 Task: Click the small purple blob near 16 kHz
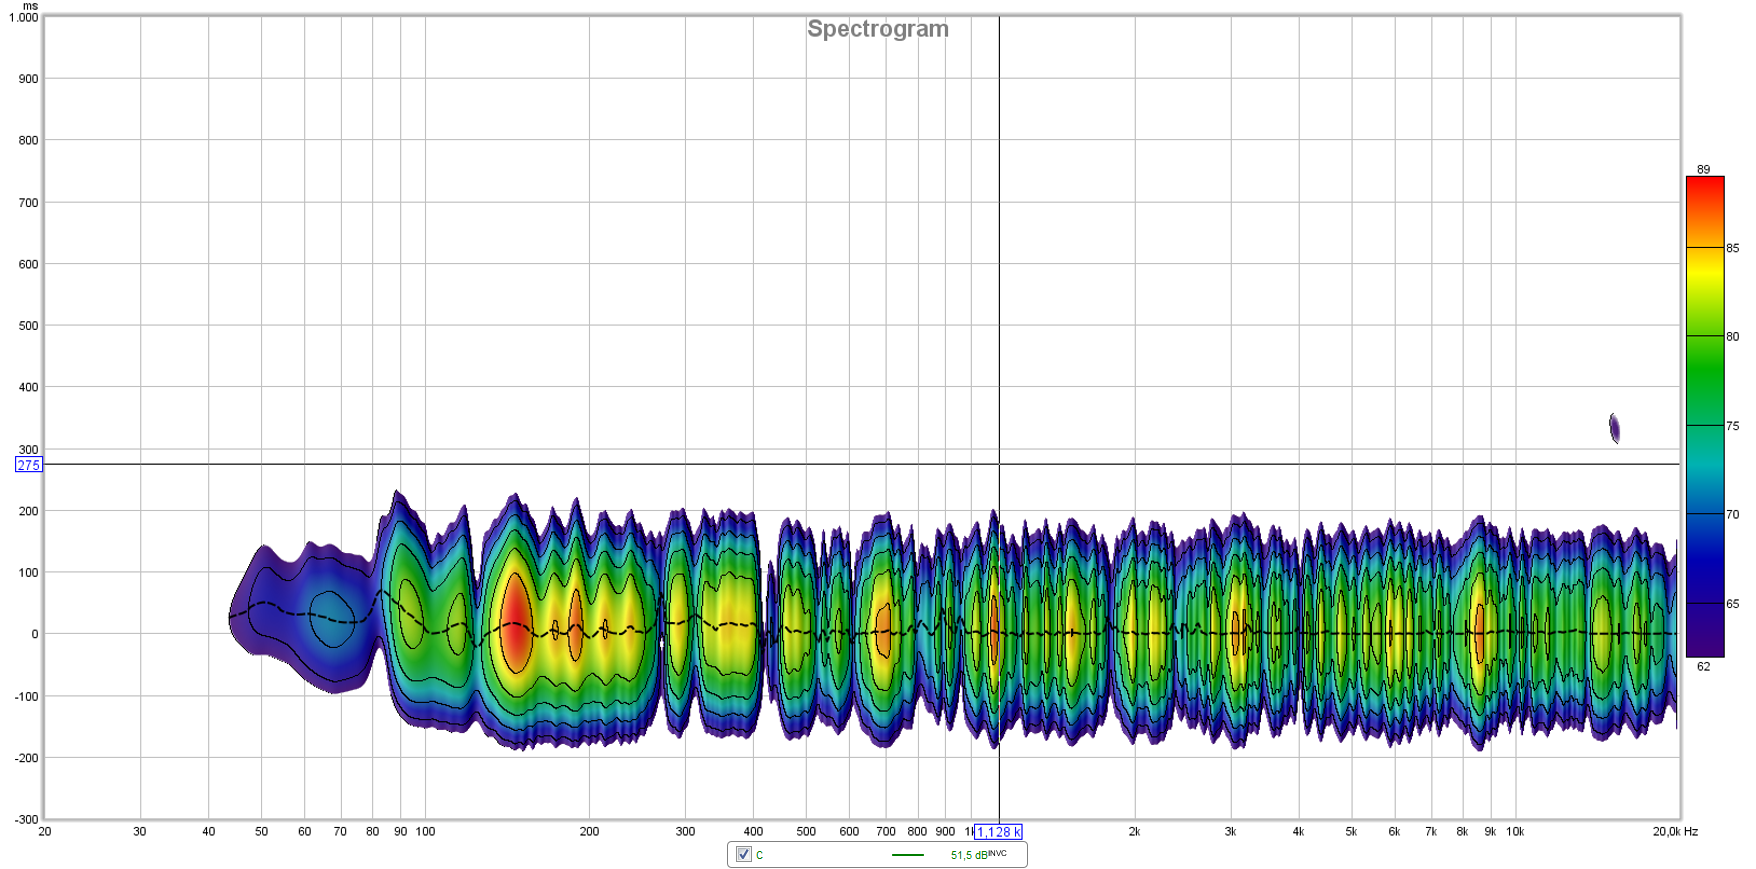click(1614, 428)
